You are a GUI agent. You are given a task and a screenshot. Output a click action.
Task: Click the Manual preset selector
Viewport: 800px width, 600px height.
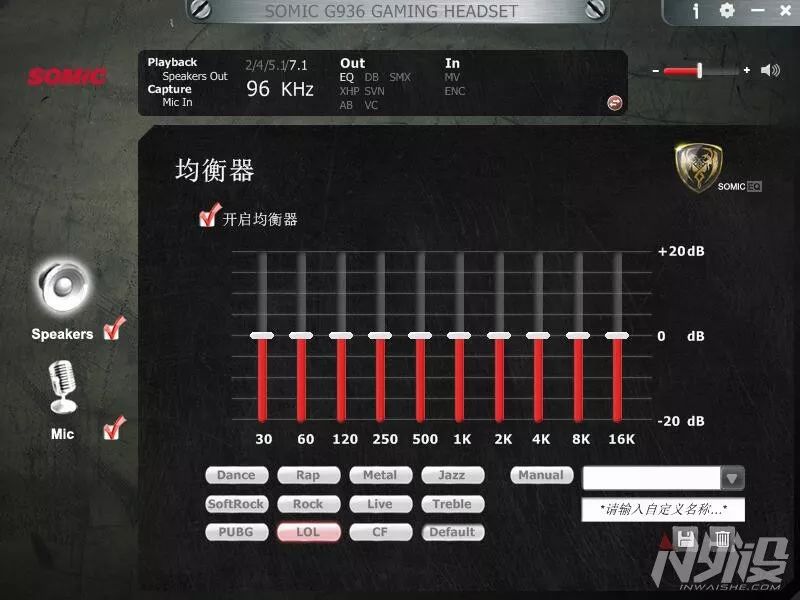(540, 475)
